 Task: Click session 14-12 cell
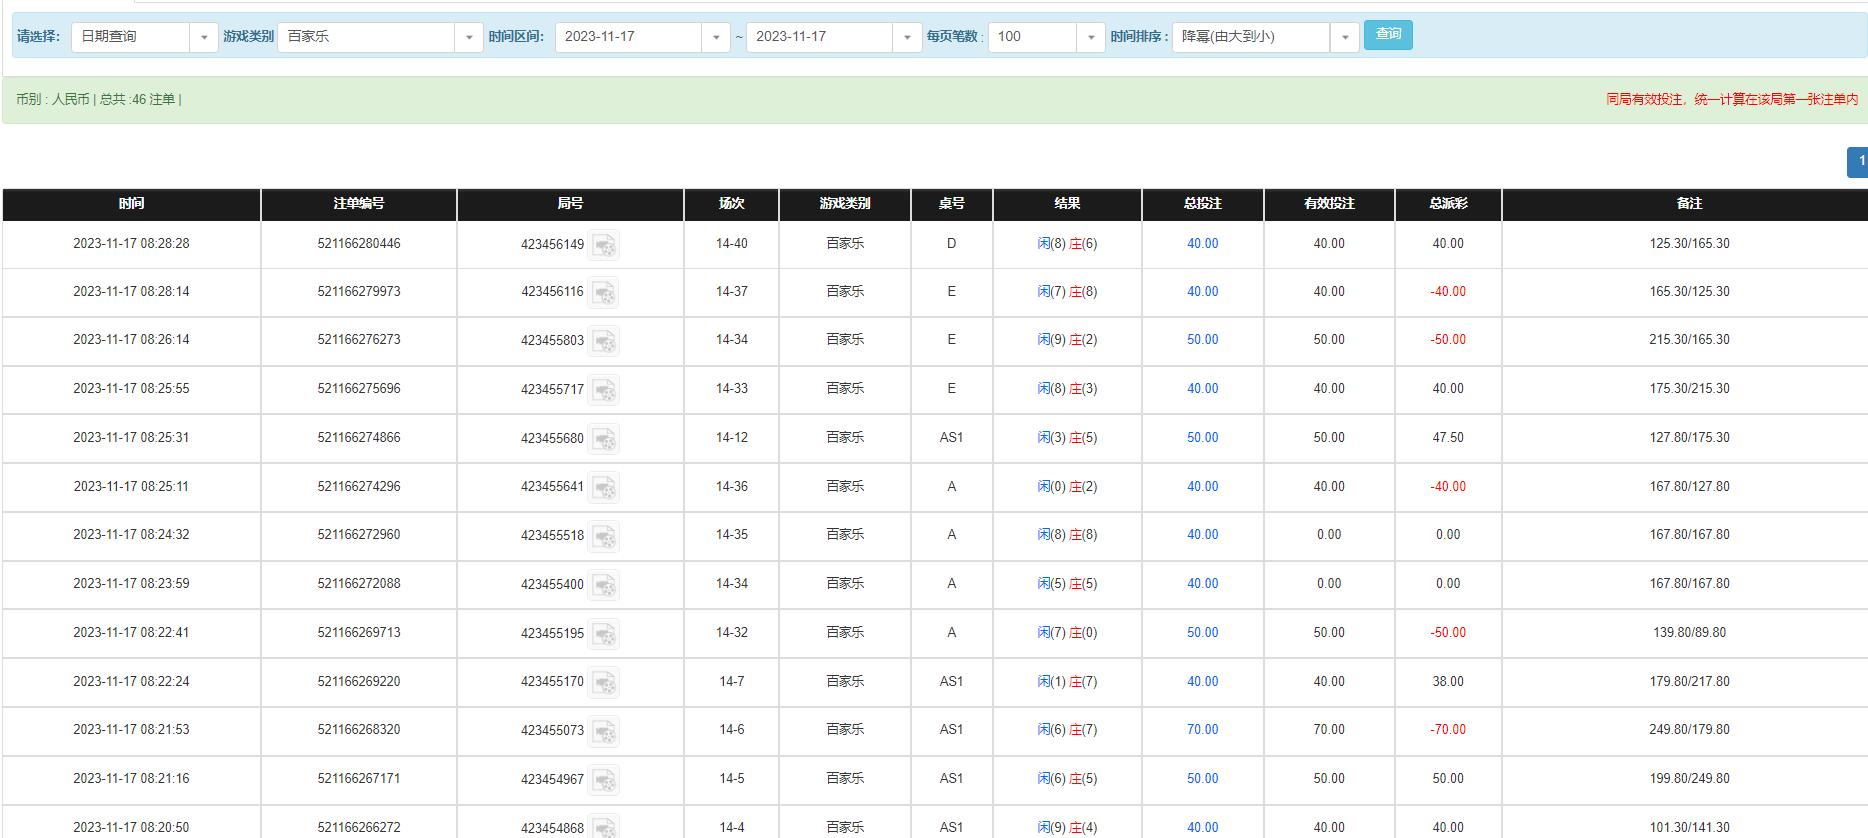[x=732, y=438]
